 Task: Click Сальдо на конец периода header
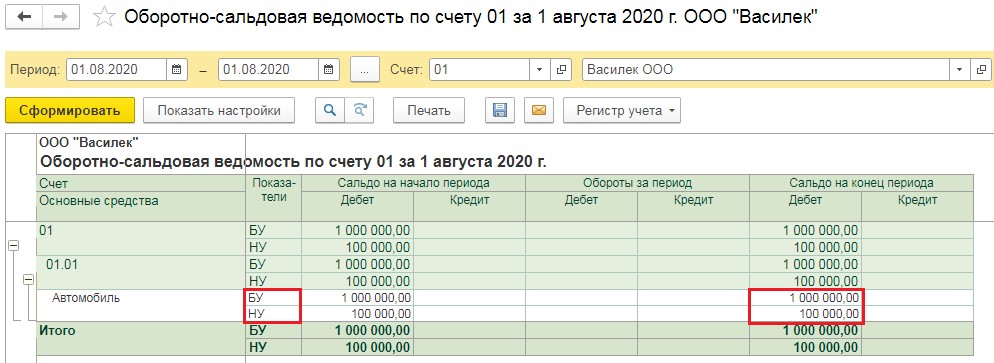tap(861, 183)
